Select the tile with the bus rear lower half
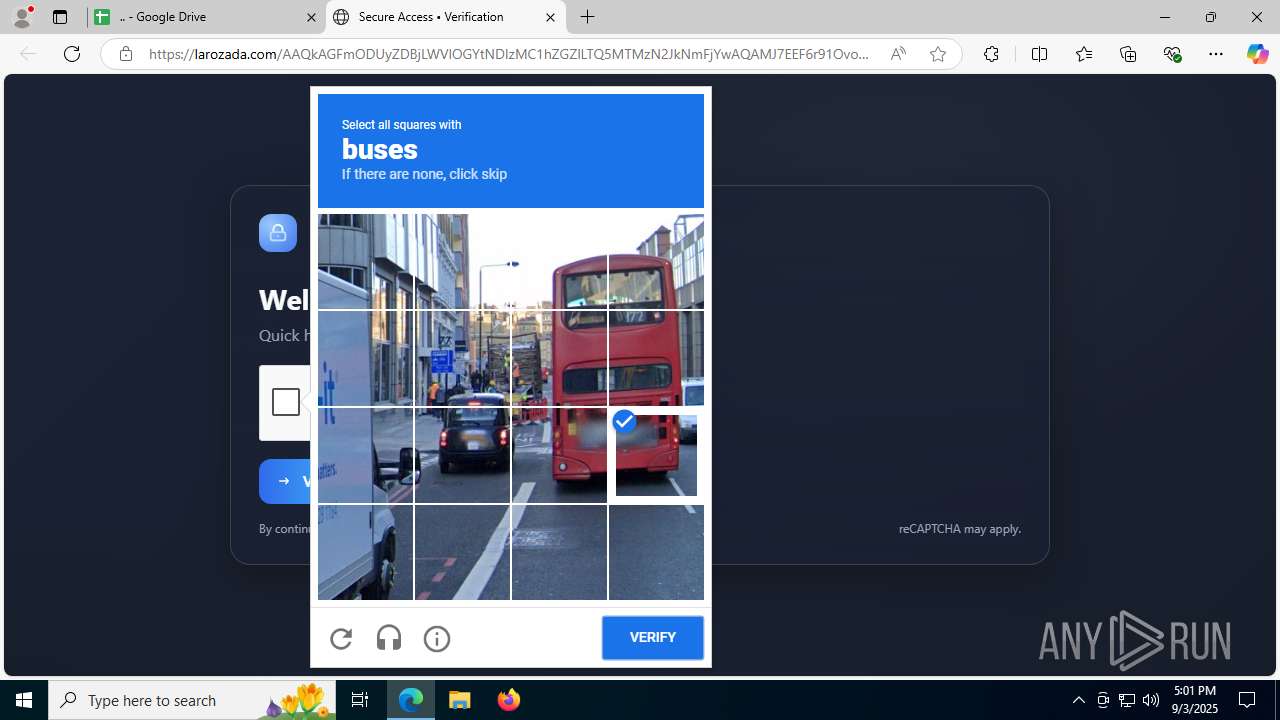 point(559,455)
